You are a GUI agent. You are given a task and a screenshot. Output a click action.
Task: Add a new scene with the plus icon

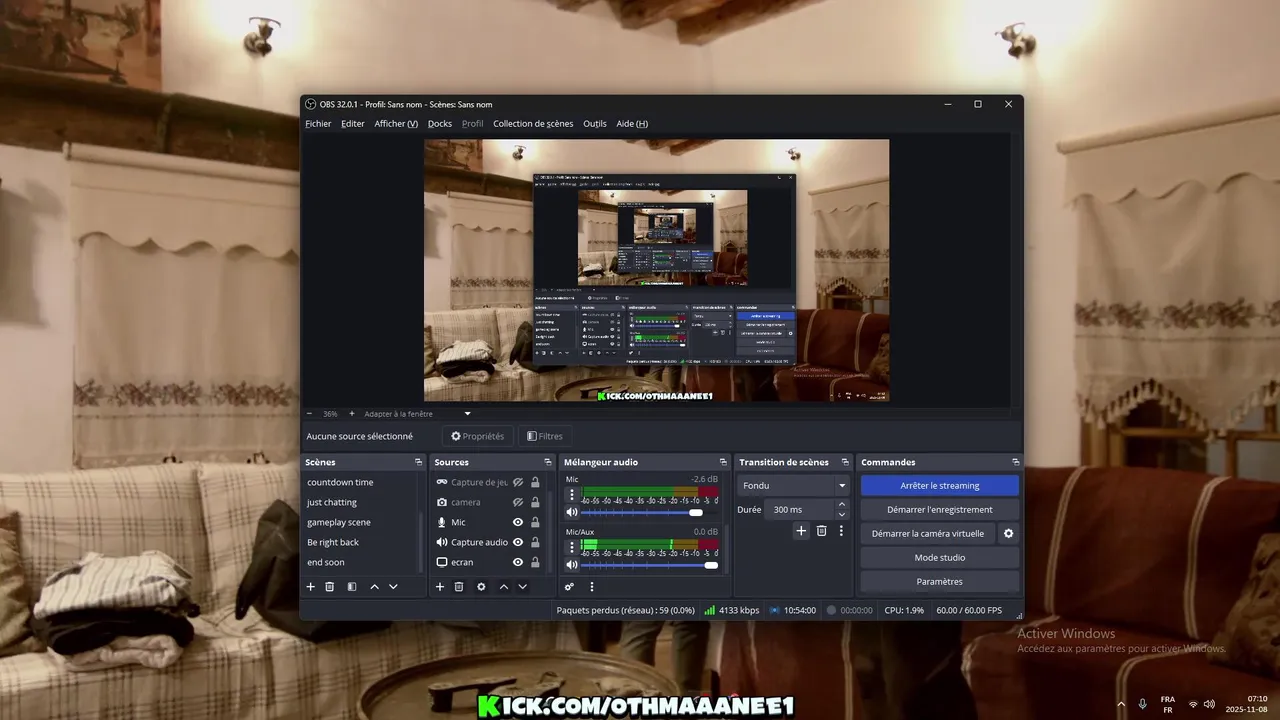tap(311, 587)
